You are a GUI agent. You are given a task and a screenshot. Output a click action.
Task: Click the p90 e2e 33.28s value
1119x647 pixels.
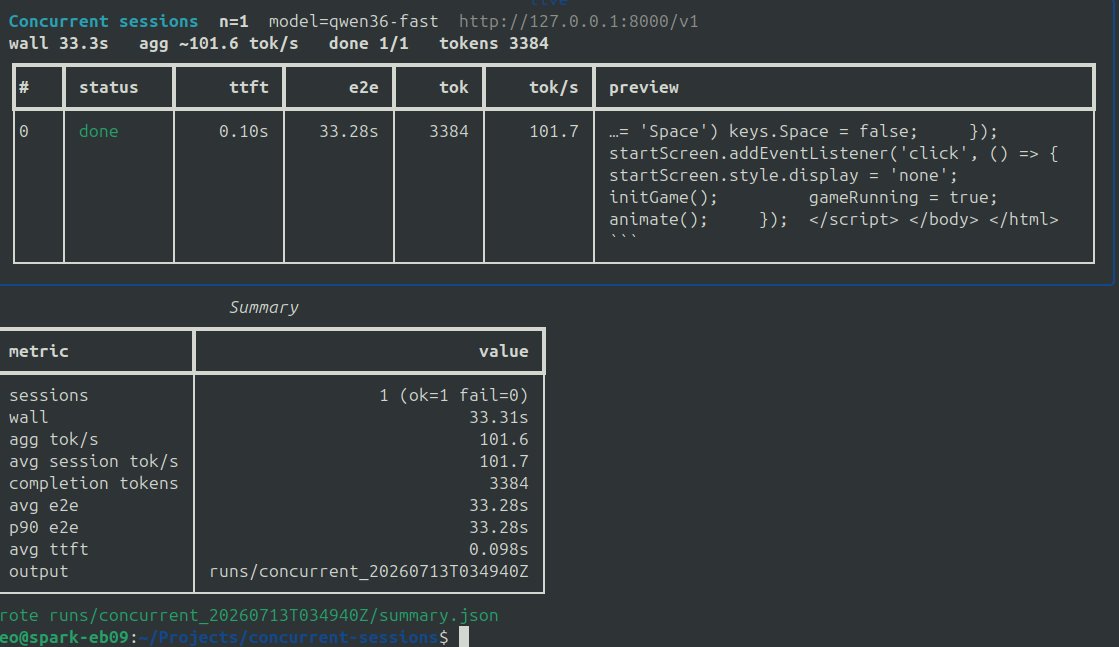(x=499, y=528)
